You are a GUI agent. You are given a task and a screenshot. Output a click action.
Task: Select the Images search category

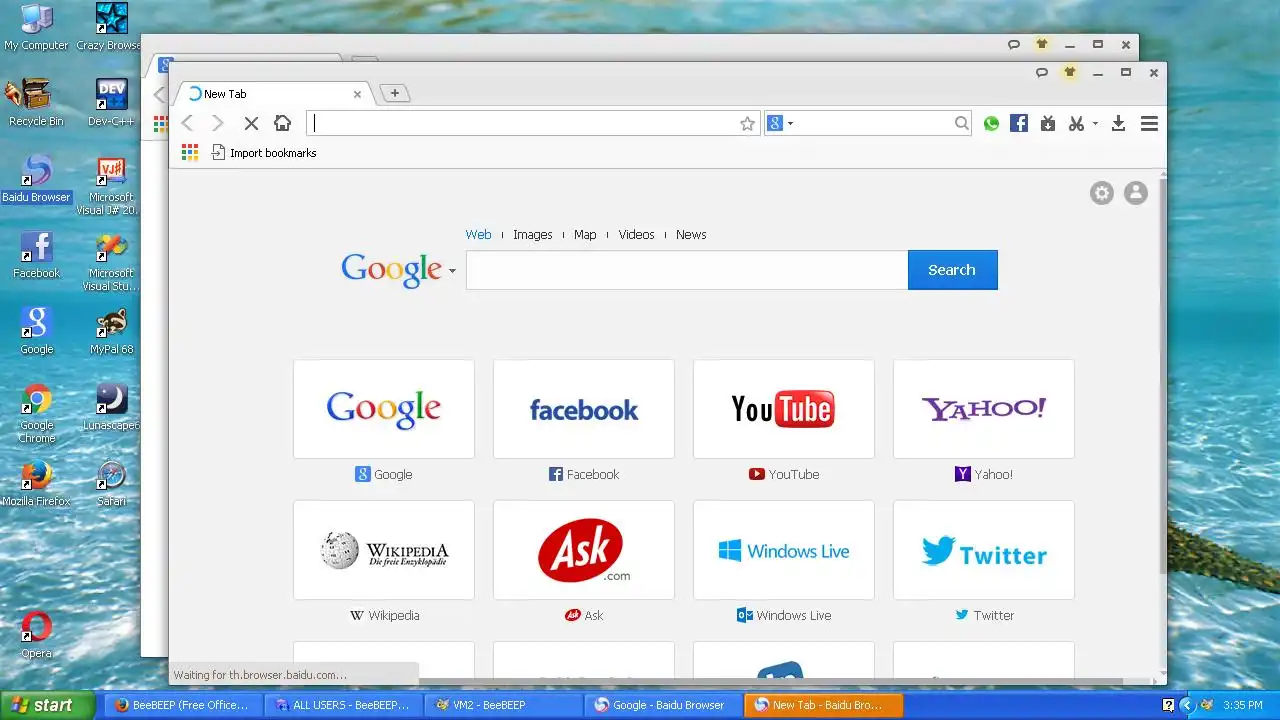[x=532, y=234]
